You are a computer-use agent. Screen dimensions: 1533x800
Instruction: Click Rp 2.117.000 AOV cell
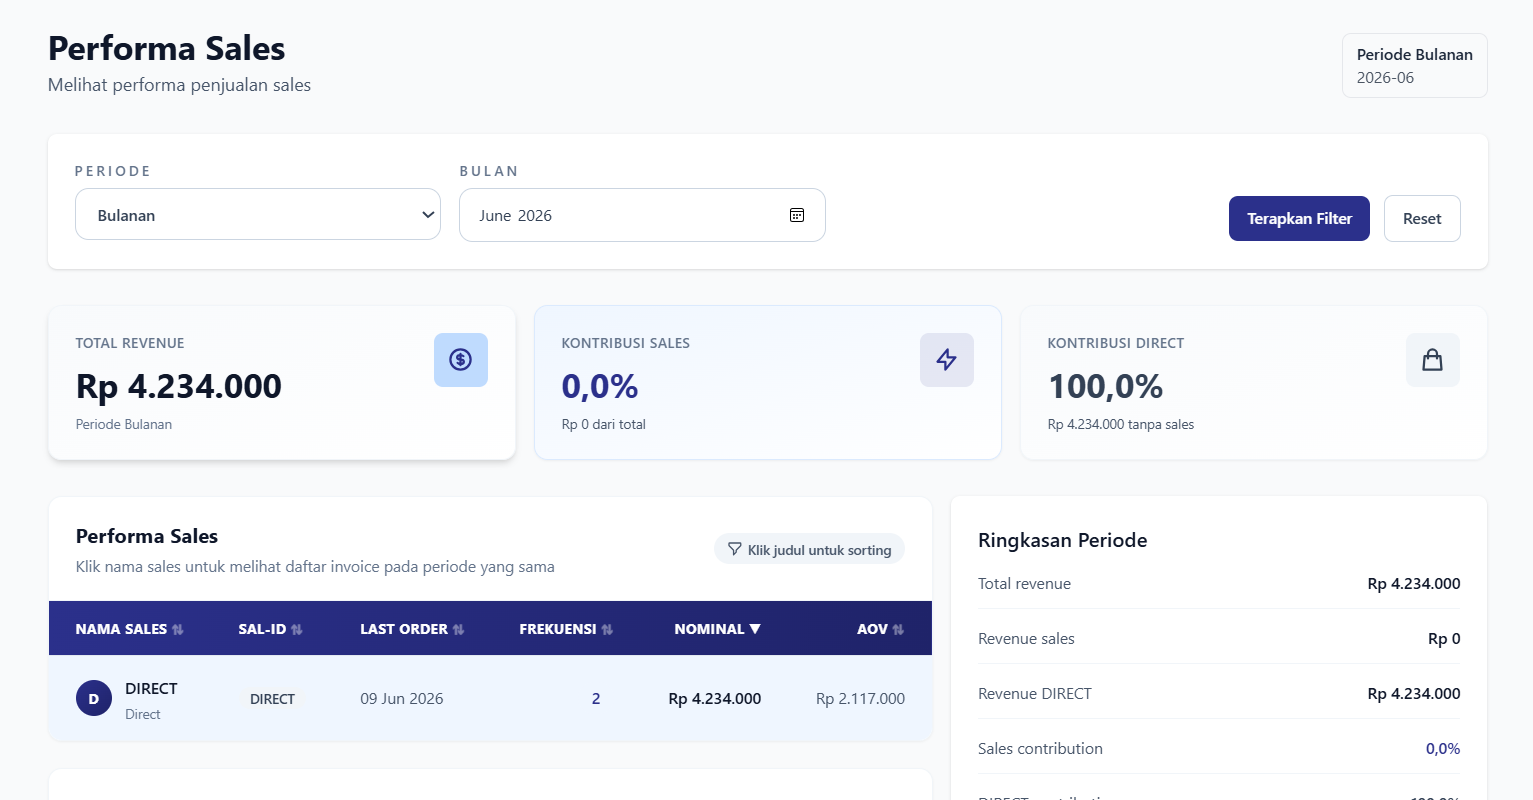point(860,698)
